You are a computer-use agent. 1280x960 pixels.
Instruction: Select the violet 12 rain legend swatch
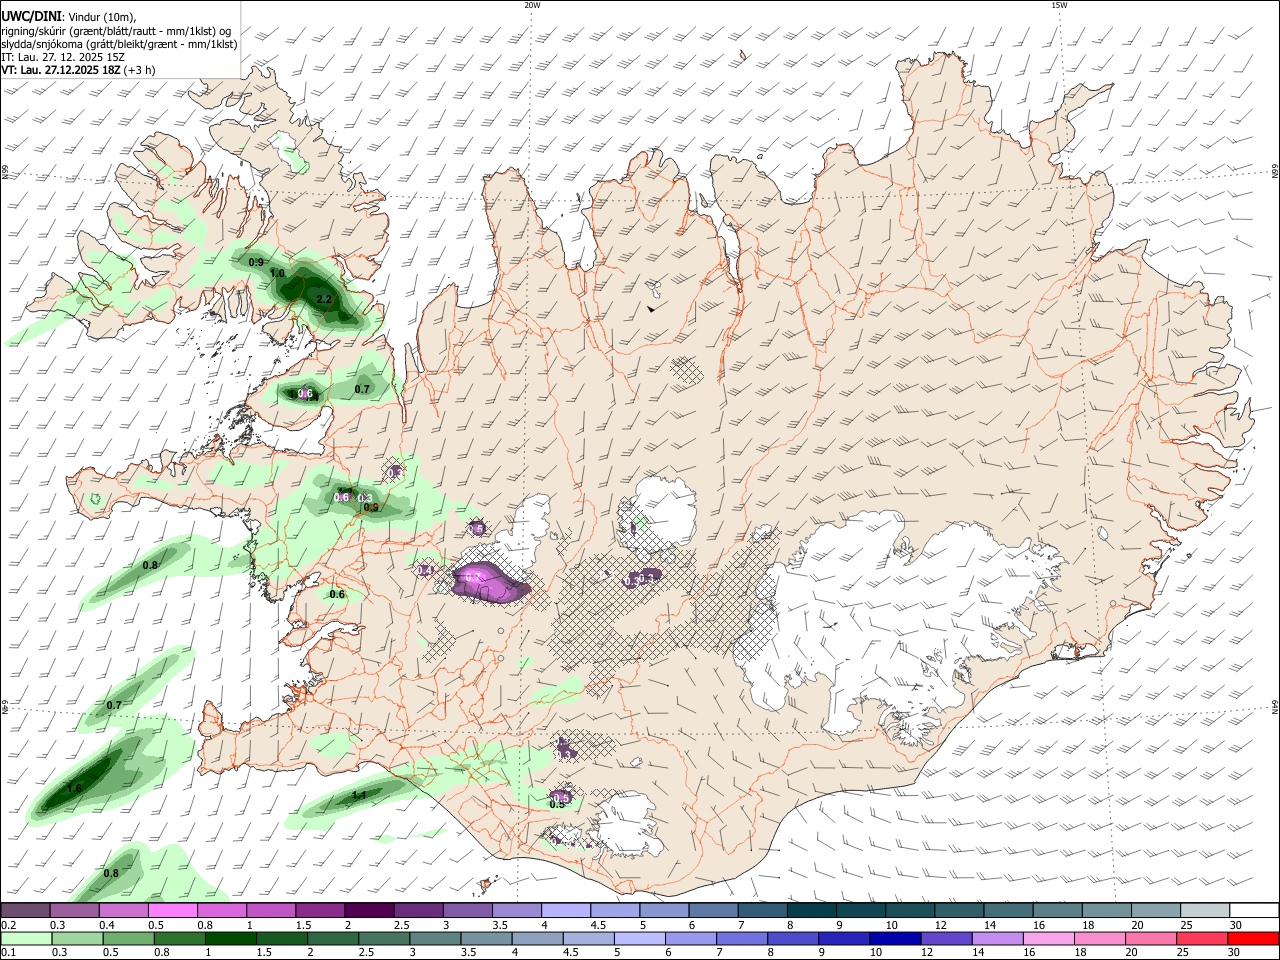(x=946, y=938)
